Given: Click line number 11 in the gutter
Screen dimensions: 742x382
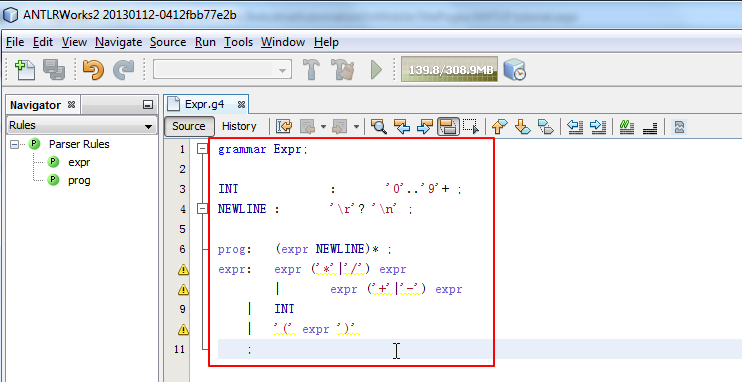Looking at the screenshot, I should coord(179,349).
